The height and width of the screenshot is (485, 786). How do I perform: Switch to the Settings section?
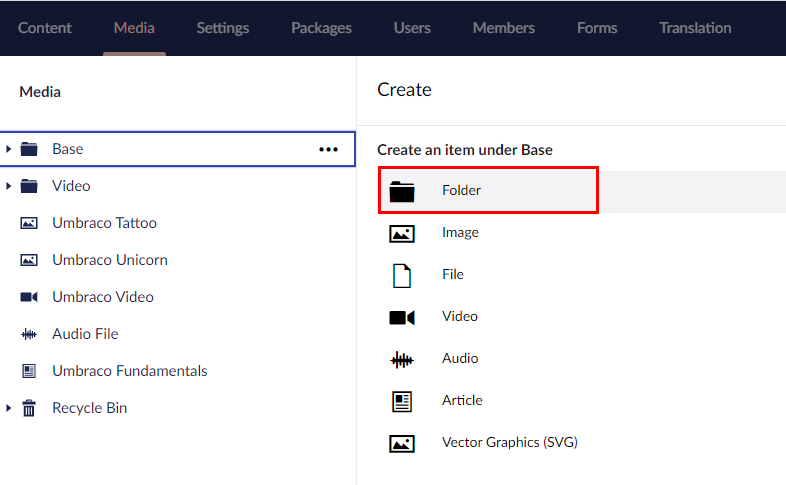pyautogui.click(x=222, y=28)
